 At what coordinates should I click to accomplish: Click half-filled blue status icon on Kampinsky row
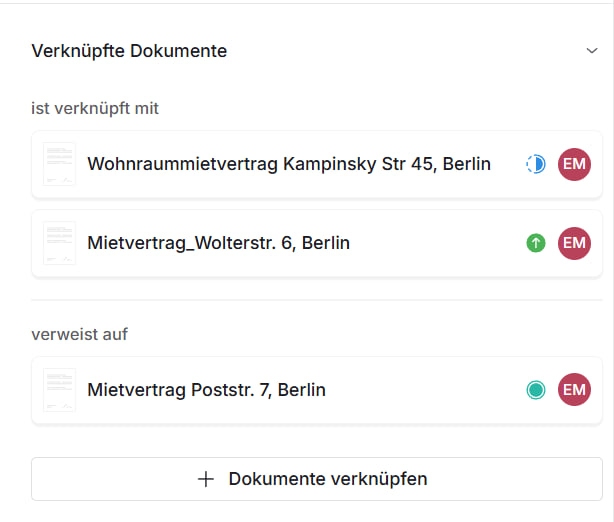pos(536,164)
